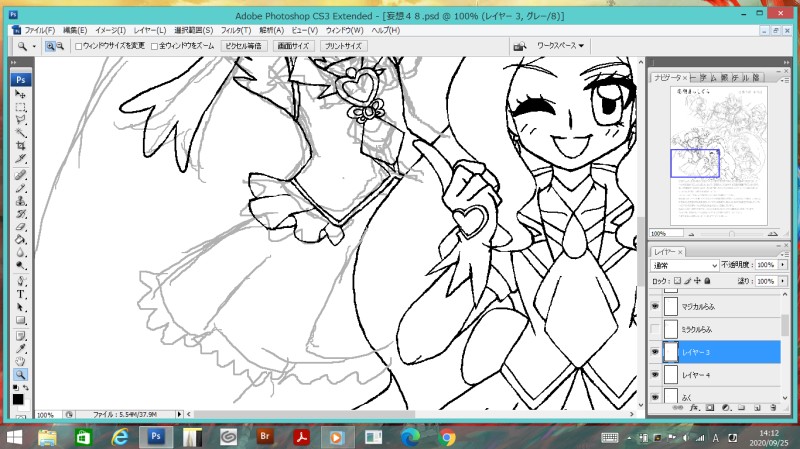The height and width of the screenshot is (449, 800).
Task: Click the Navigator zoom slider handle
Action: pos(732,234)
